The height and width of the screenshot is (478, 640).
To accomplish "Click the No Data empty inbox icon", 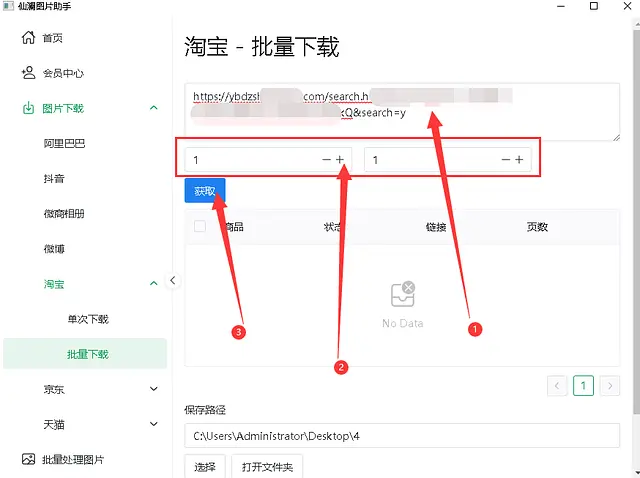I will point(403,294).
